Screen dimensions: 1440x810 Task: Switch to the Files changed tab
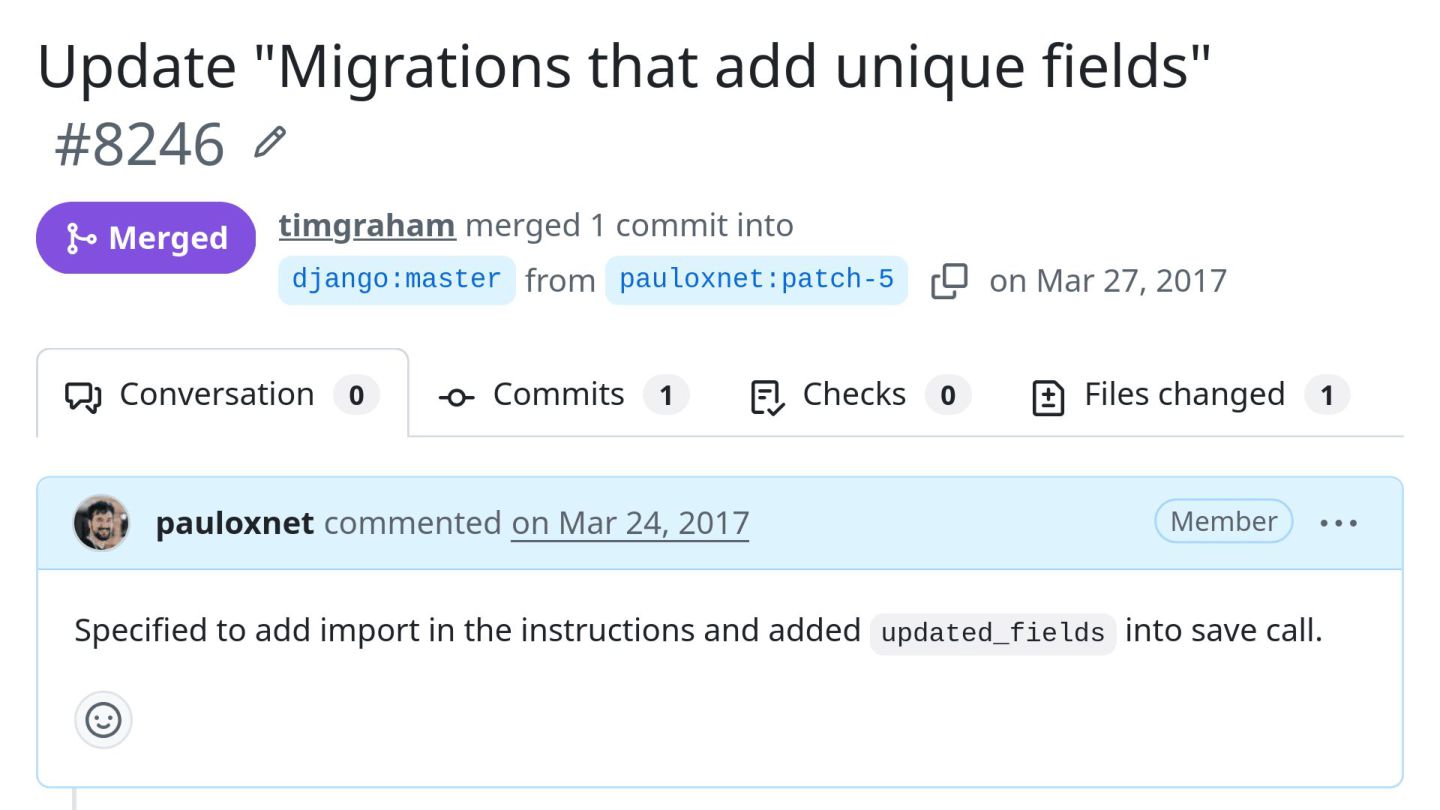click(x=1190, y=395)
